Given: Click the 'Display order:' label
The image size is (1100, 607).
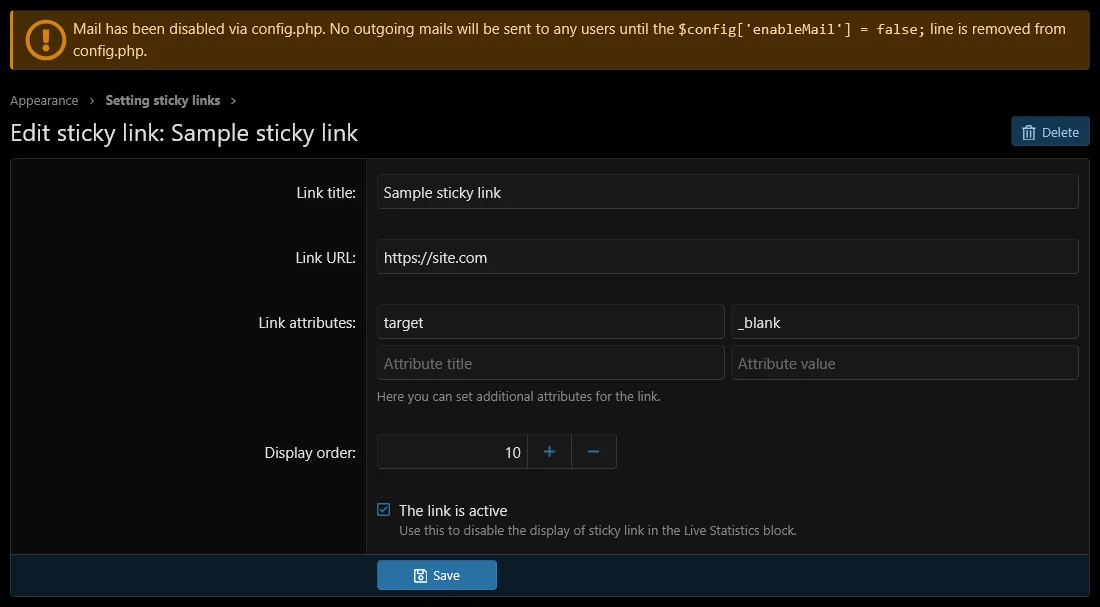Looking at the screenshot, I should click(310, 453).
